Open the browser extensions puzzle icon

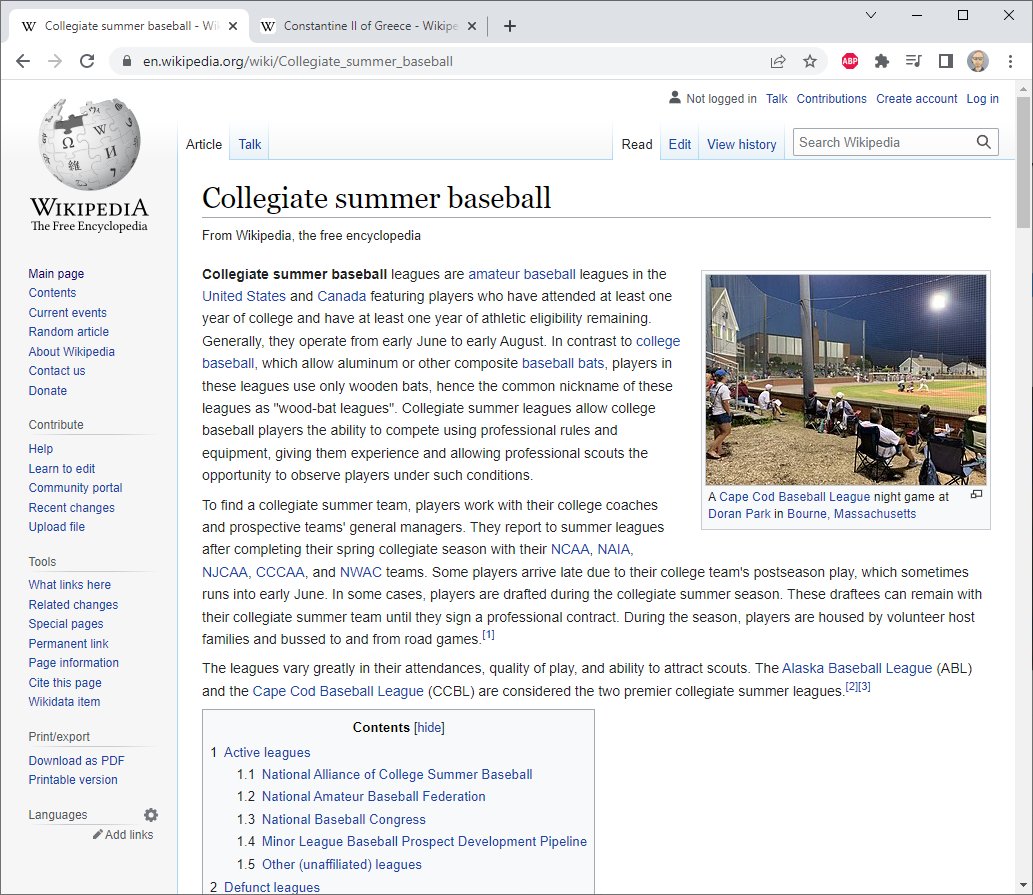click(881, 61)
